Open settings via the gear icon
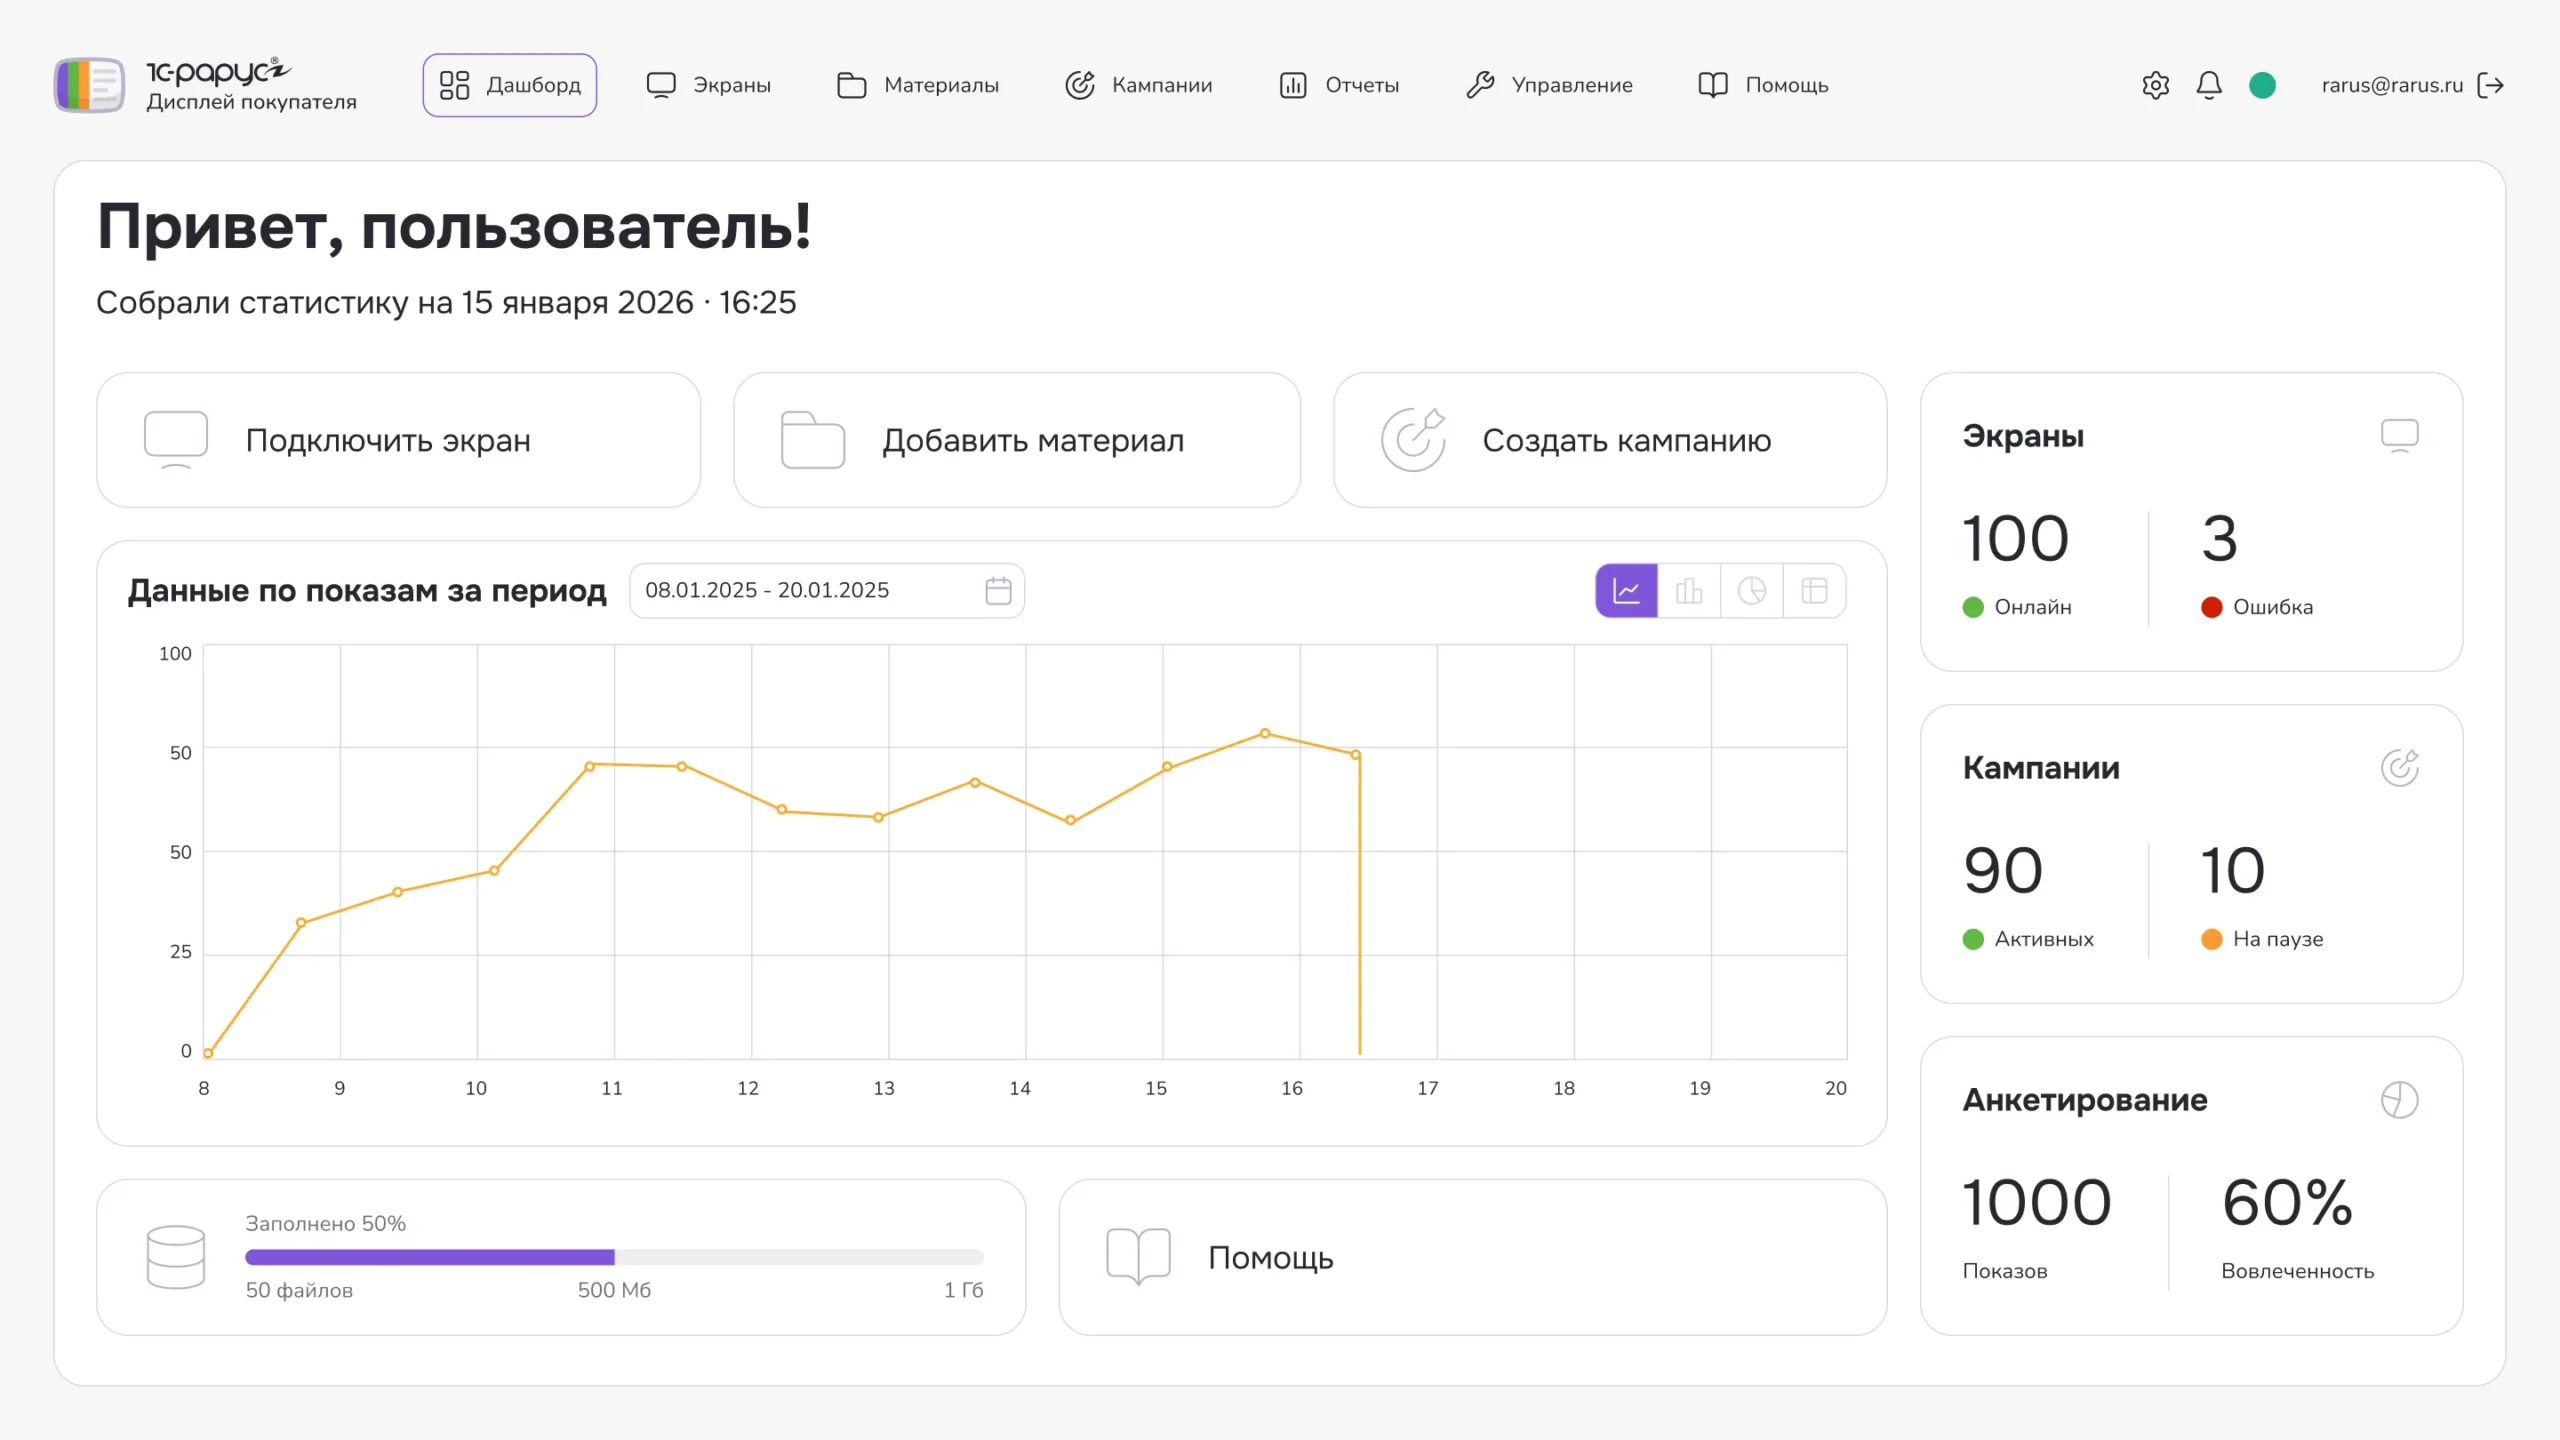 click(x=2155, y=85)
